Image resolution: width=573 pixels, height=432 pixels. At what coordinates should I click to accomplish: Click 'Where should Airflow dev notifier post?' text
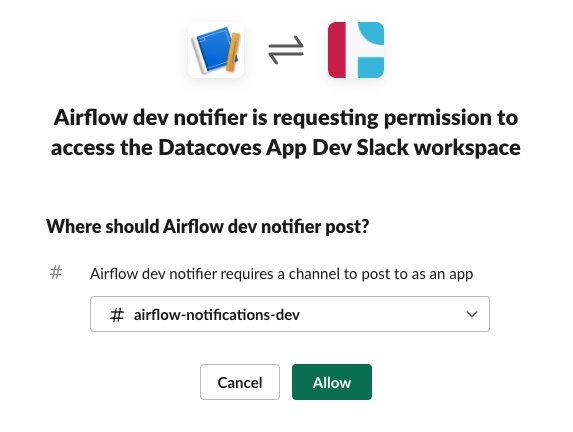tap(208, 226)
